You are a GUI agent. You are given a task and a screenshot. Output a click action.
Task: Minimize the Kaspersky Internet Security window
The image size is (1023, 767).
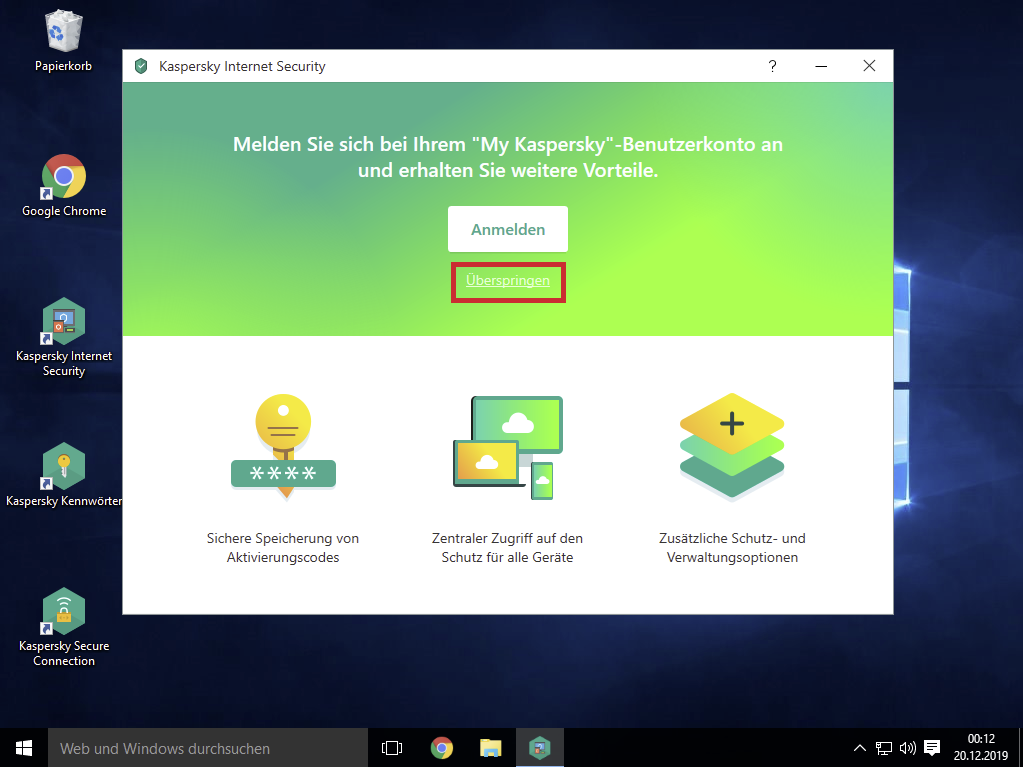(821, 66)
